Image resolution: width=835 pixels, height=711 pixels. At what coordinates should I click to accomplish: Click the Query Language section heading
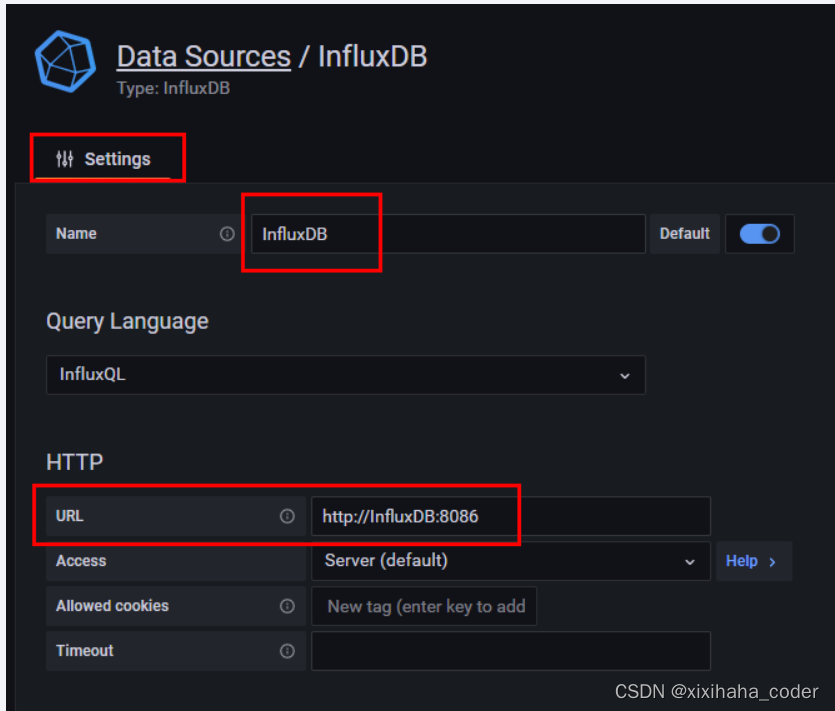pyautogui.click(x=127, y=322)
